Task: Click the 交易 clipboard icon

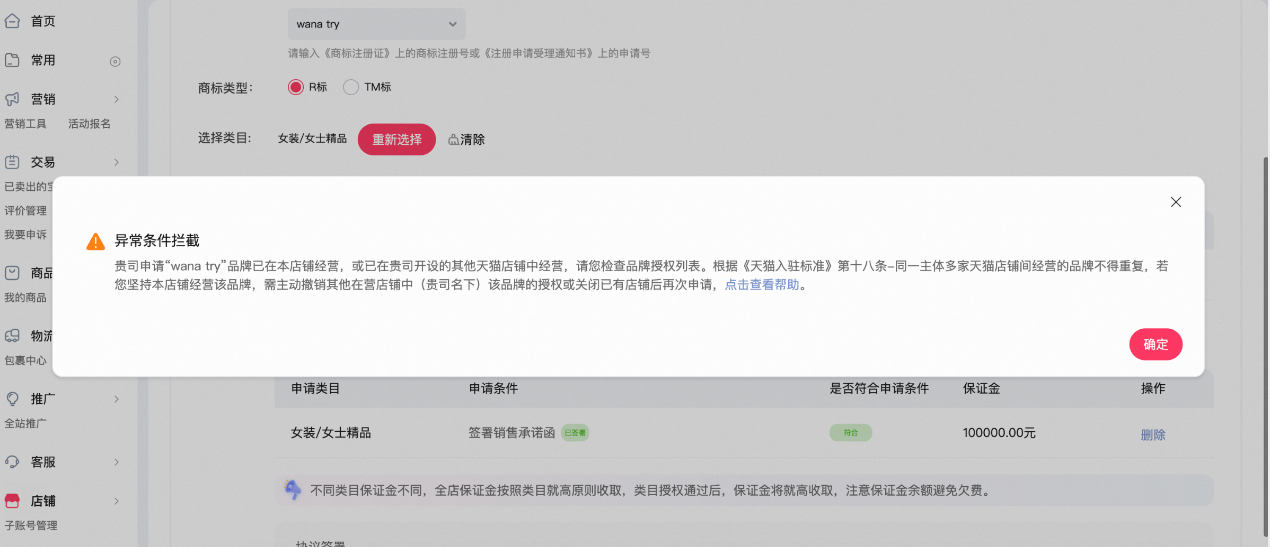Action: click(12, 161)
